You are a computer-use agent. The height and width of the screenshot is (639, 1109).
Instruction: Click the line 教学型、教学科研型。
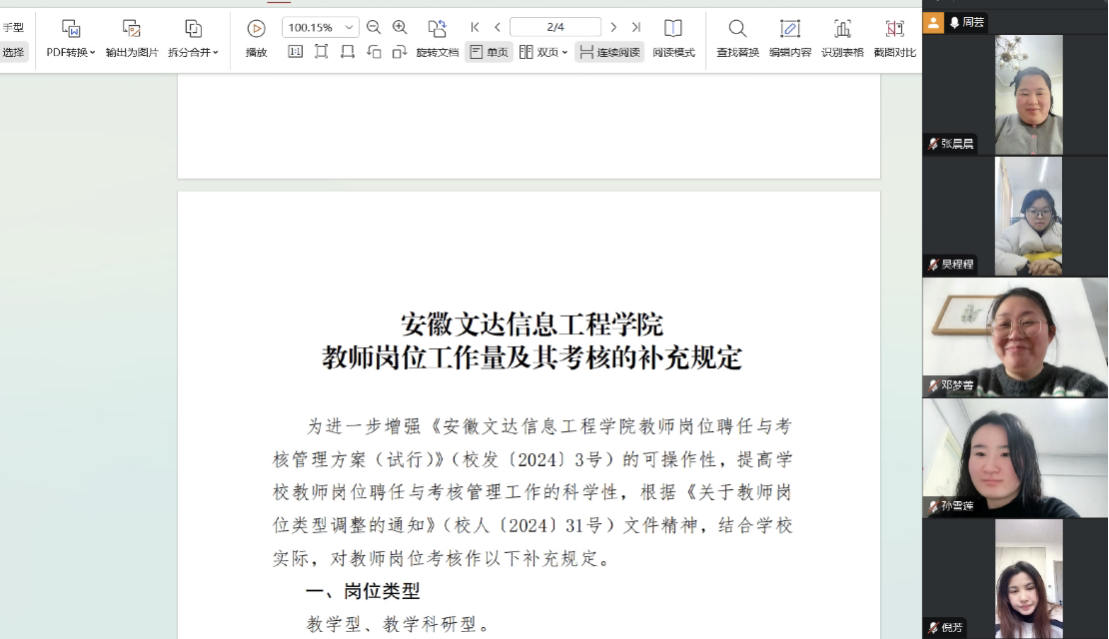[x=399, y=624]
